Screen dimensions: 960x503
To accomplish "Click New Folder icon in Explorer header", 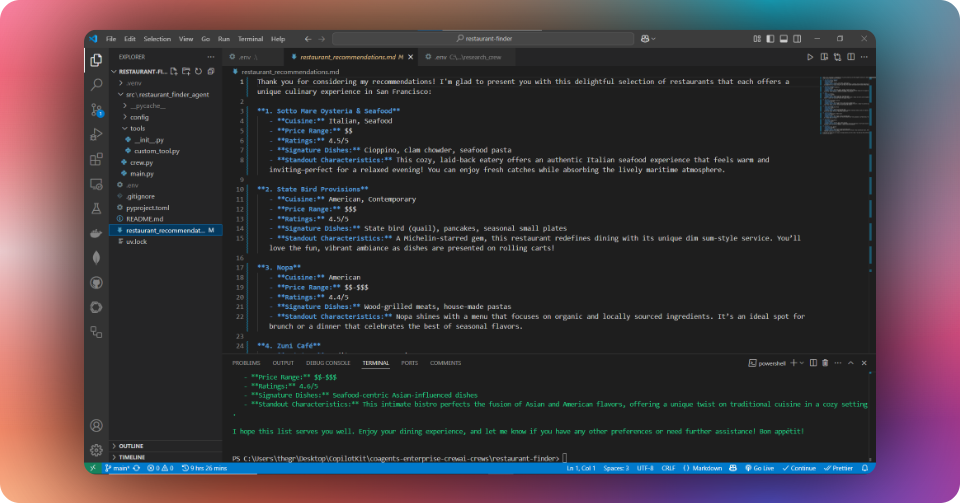I will click(186, 72).
